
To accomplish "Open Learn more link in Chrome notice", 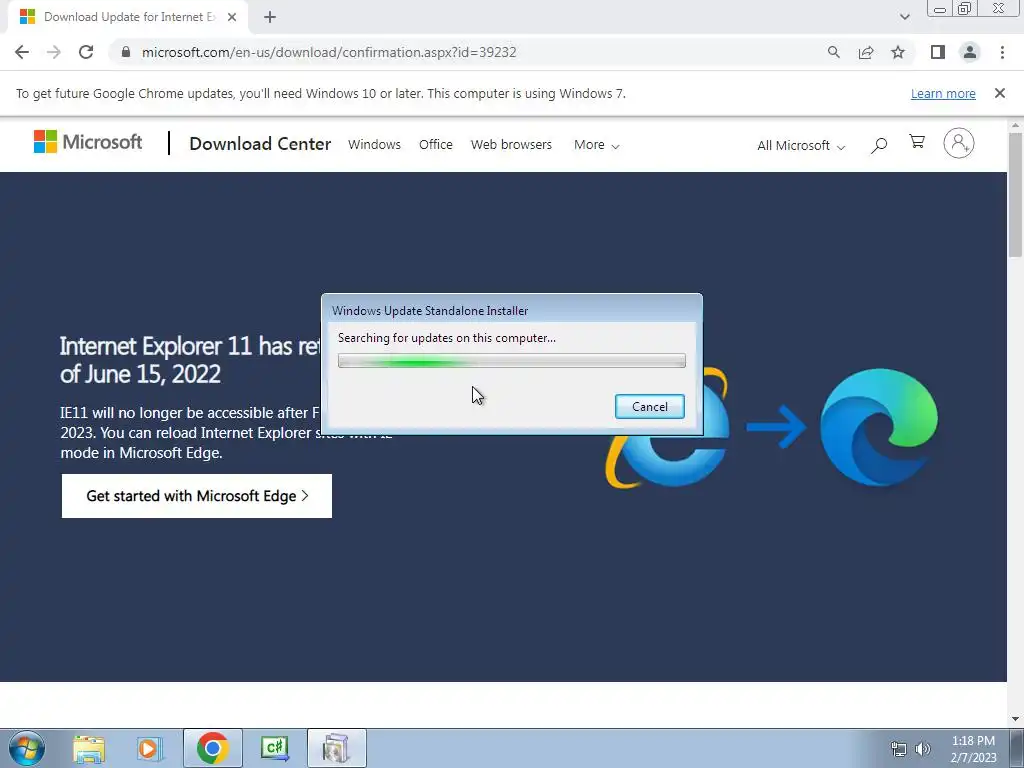I will 943,93.
